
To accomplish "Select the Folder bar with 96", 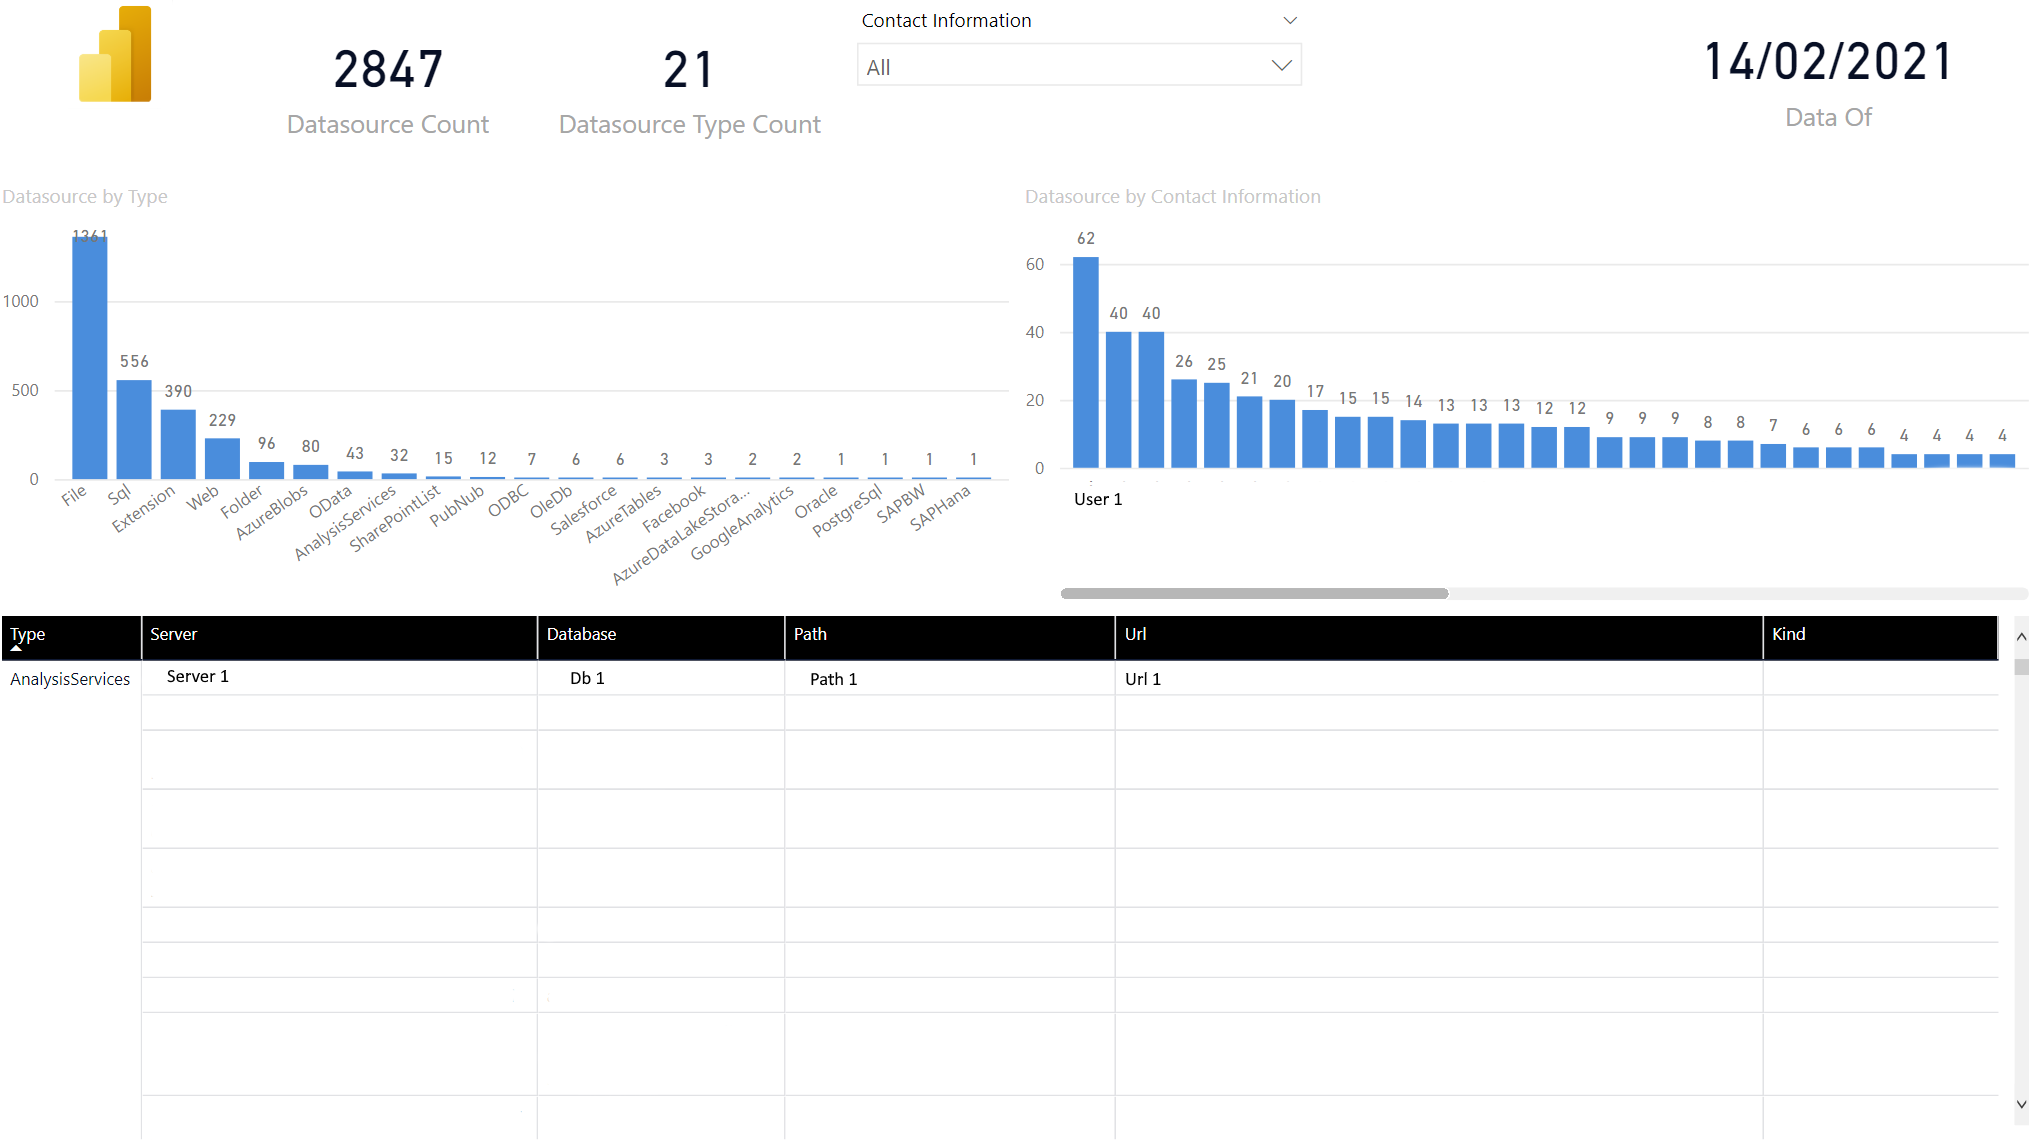I will (266, 470).
